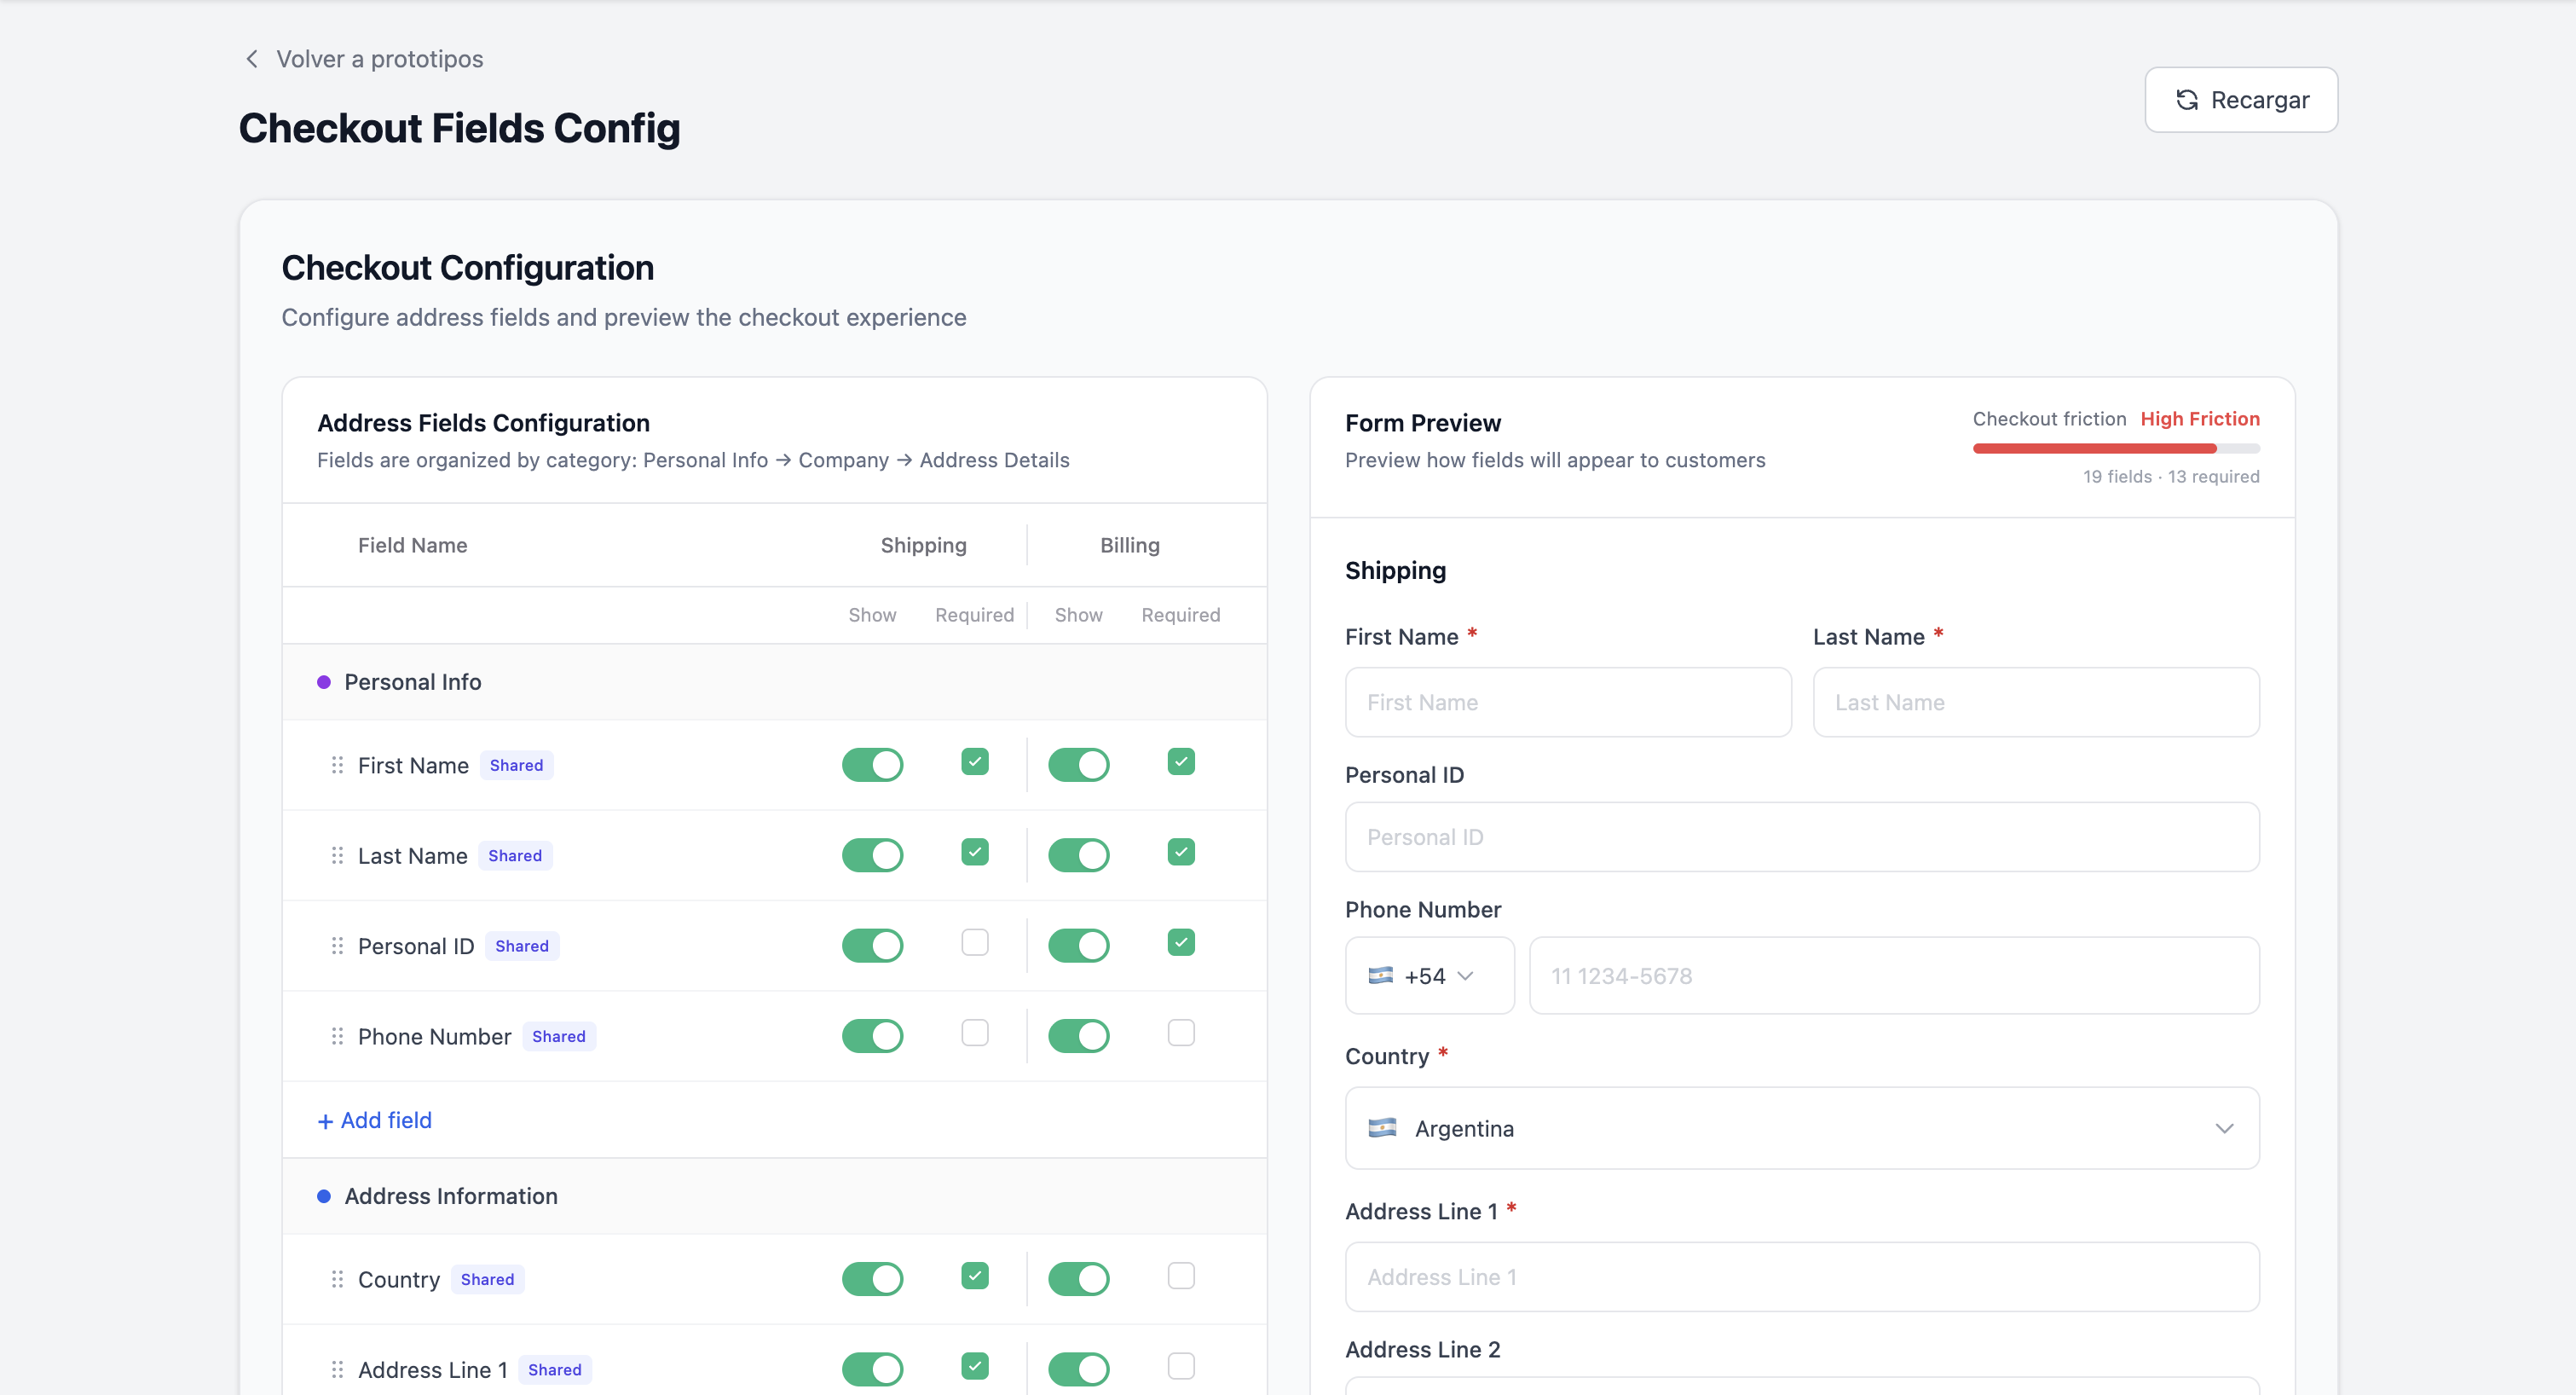Click the refresh icon in Recargar button
This screenshot has width=2576, height=1395.
[x=2187, y=100]
